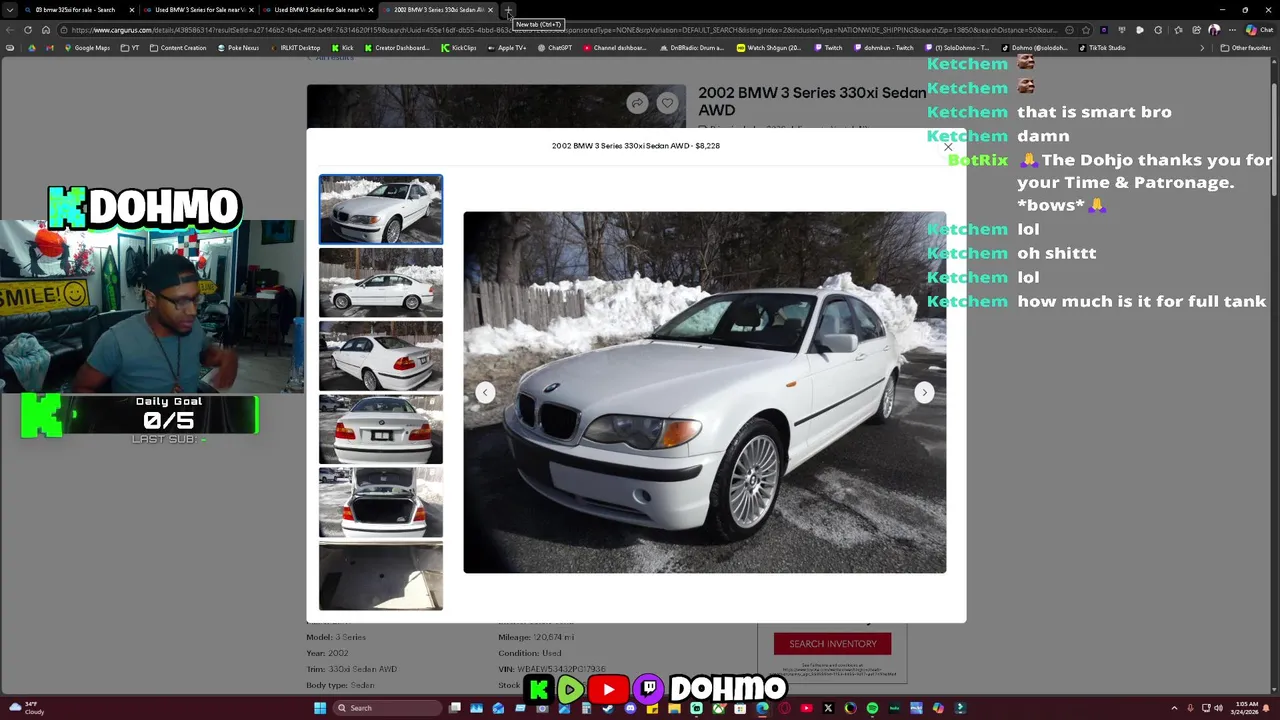Image resolution: width=1280 pixels, height=720 pixels.
Task: Open the IRLKIT Desktop bookmark
Action: 296,48
